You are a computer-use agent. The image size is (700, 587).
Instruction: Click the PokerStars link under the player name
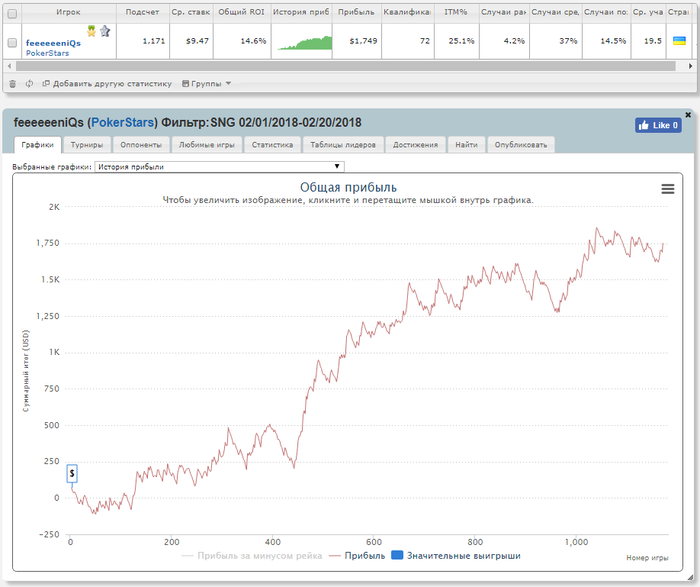pyautogui.click(x=47, y=53)
